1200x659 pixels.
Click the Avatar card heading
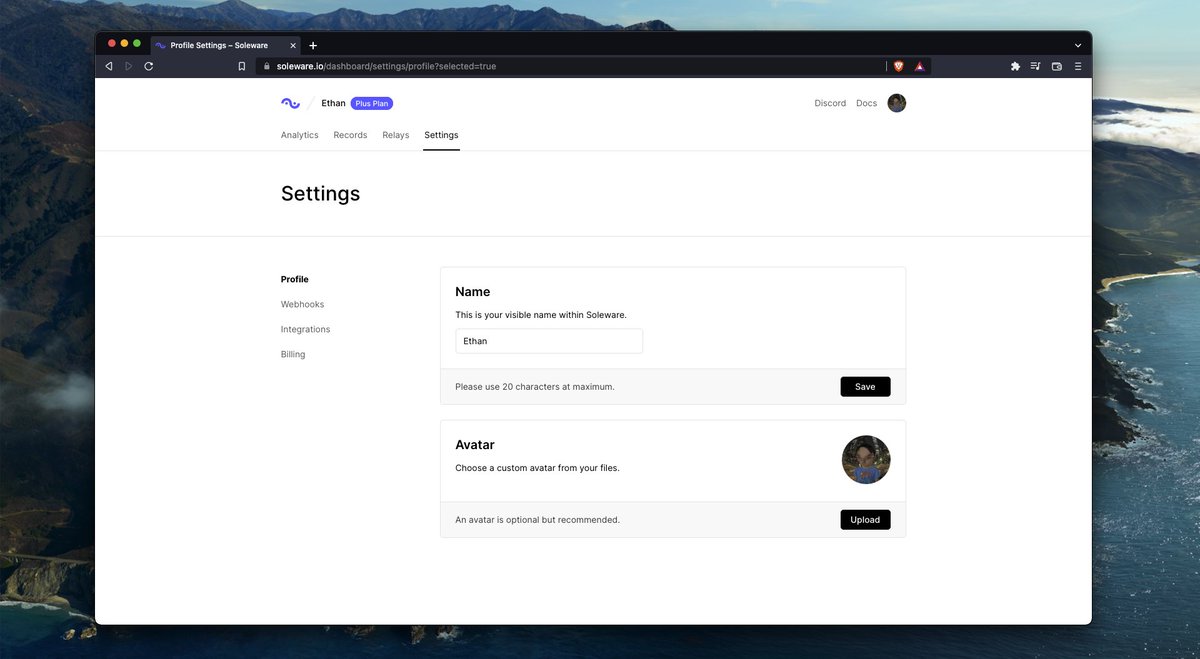click(475, 445)
